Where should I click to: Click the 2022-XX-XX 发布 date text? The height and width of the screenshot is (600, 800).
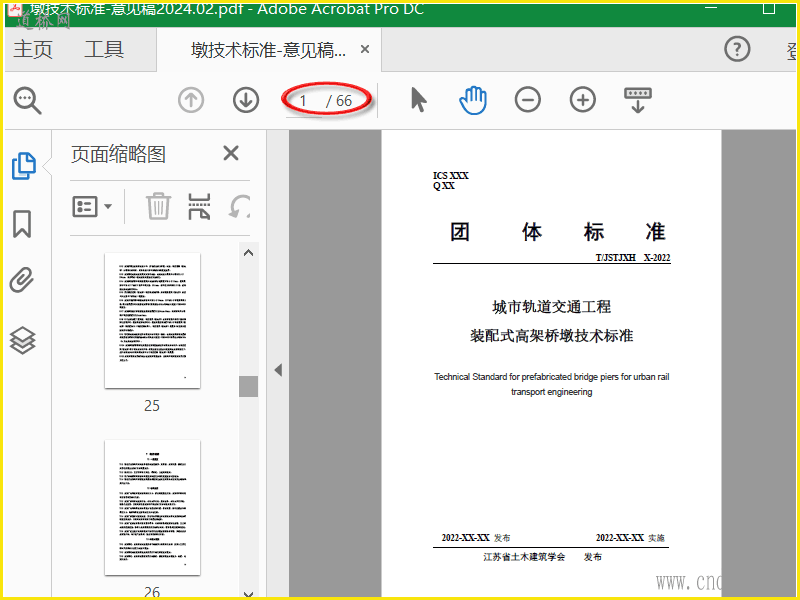point(476,538)
